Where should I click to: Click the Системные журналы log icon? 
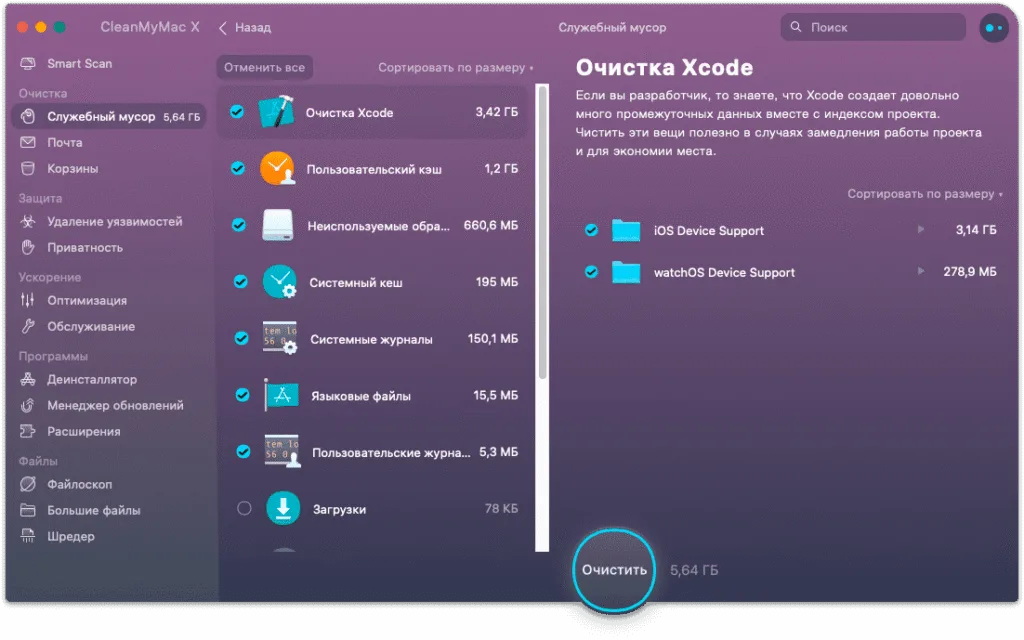point(280,338)
